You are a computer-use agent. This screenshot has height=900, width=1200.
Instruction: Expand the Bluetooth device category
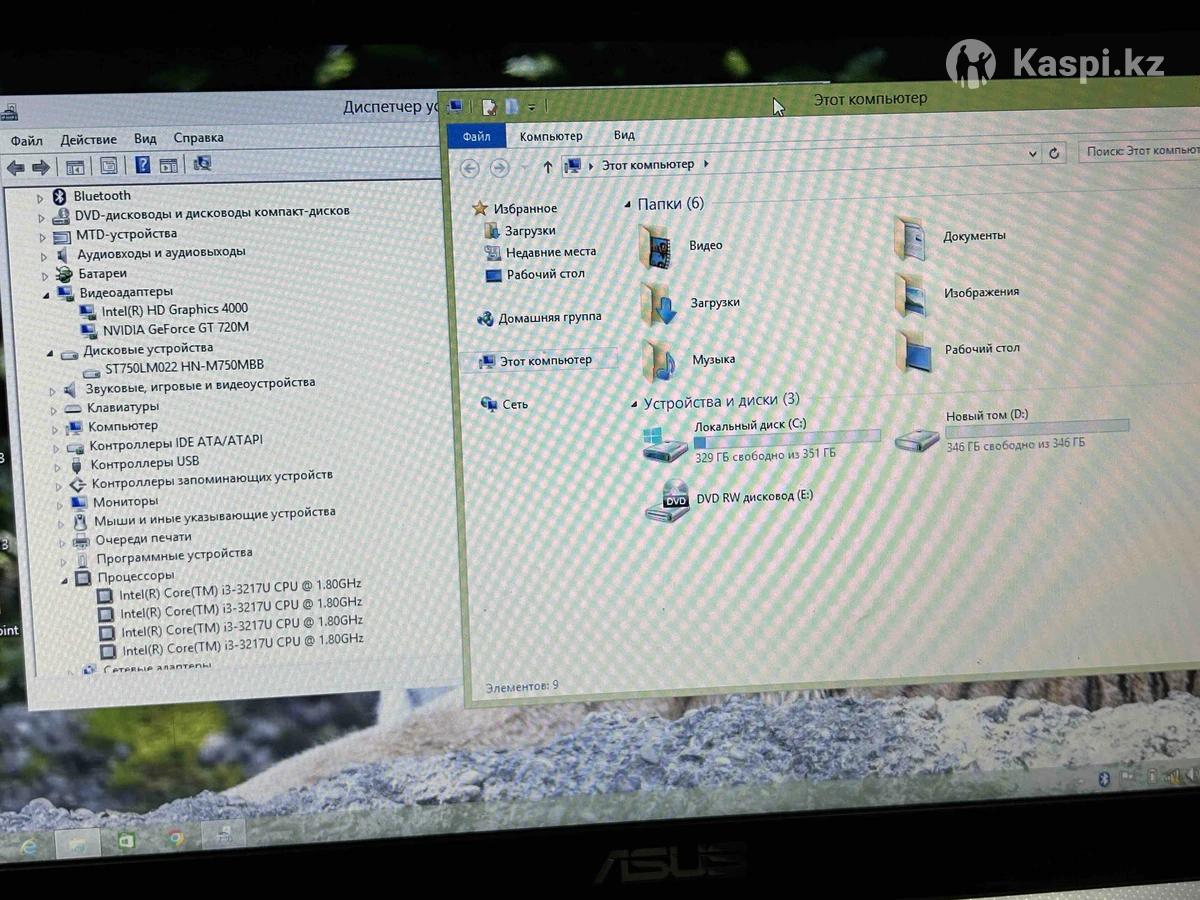click(41, 197)
